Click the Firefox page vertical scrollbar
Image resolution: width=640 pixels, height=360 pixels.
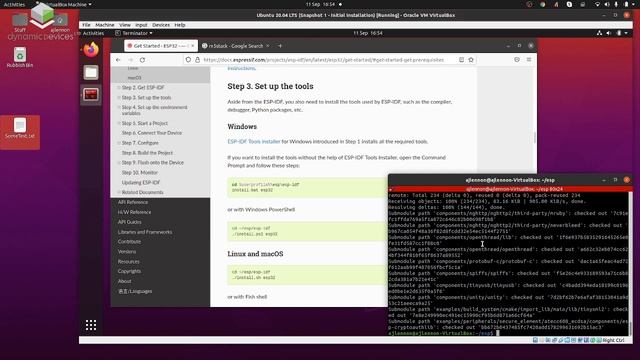(x=534, y=138)
